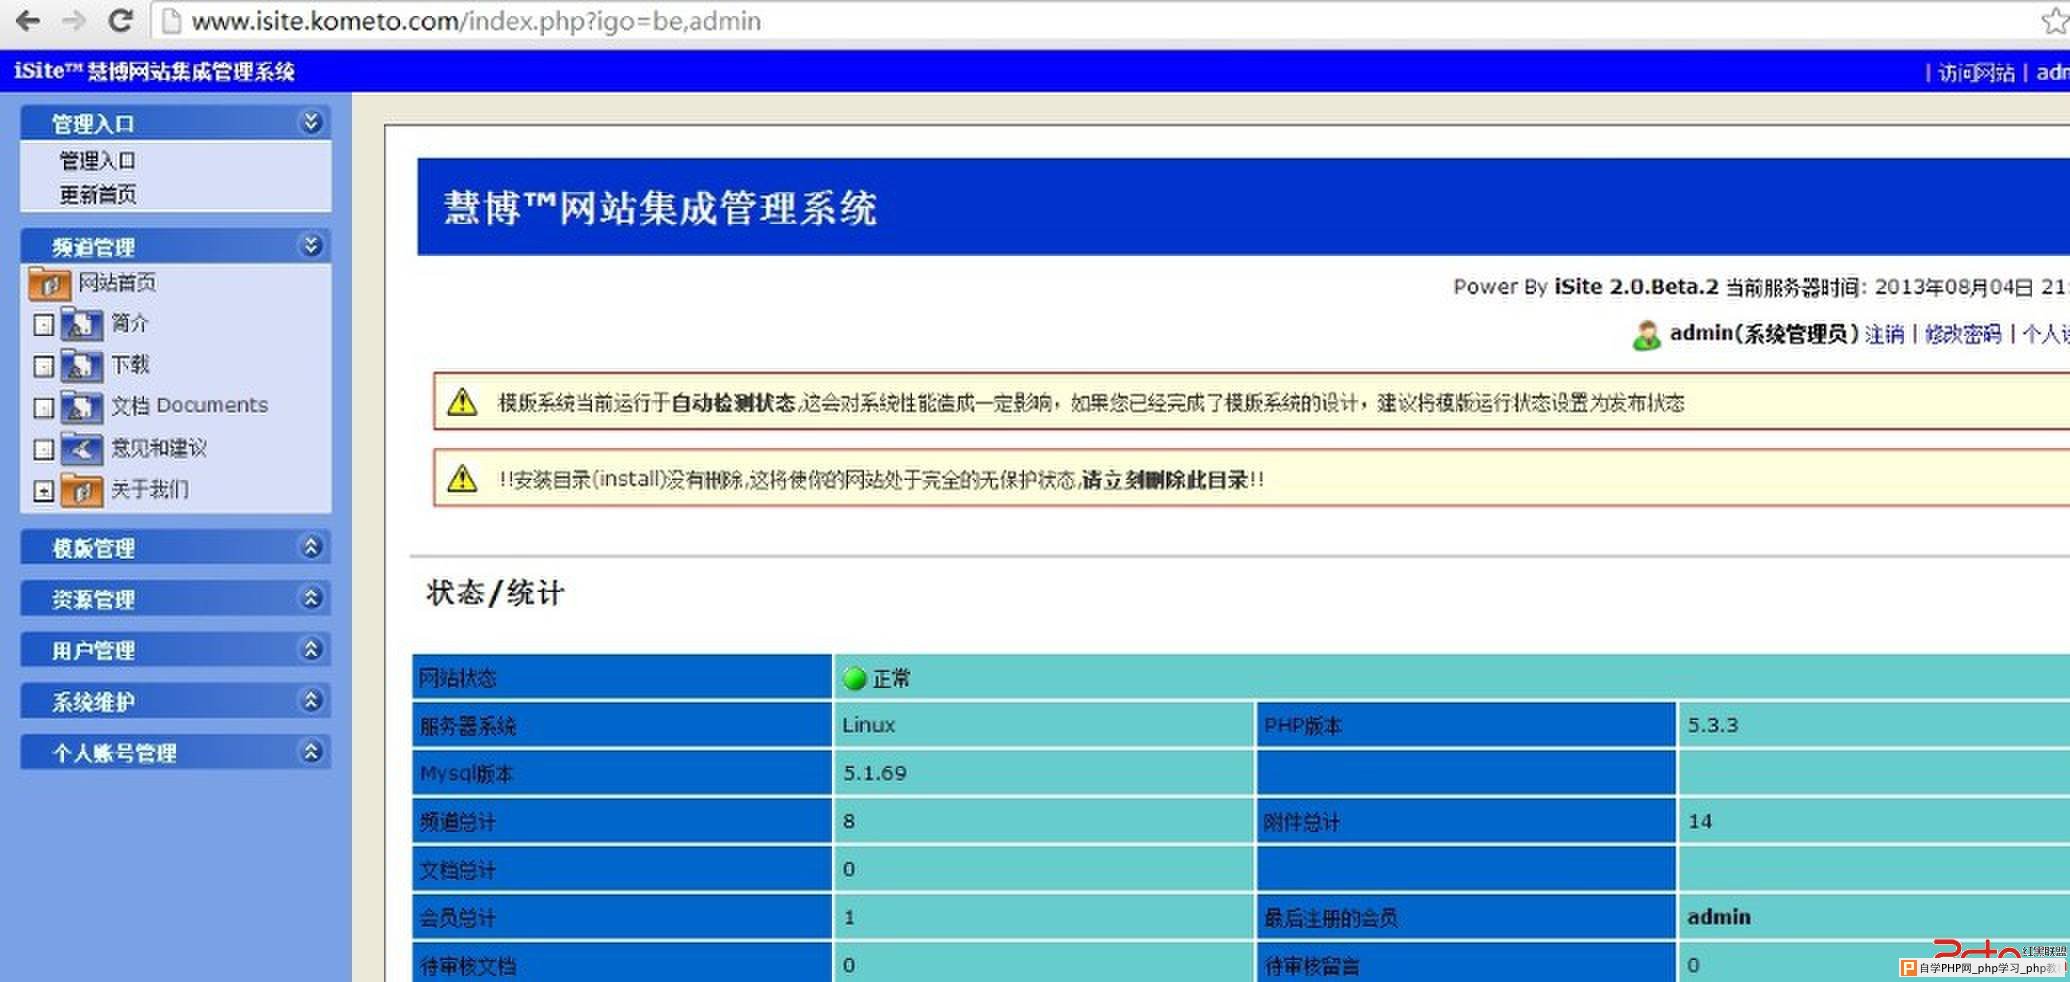Image resolution: width=2070 pixels, height=982 pixels.
Task: Click the 服务器系统 label cell
Action: coord(621,725)
